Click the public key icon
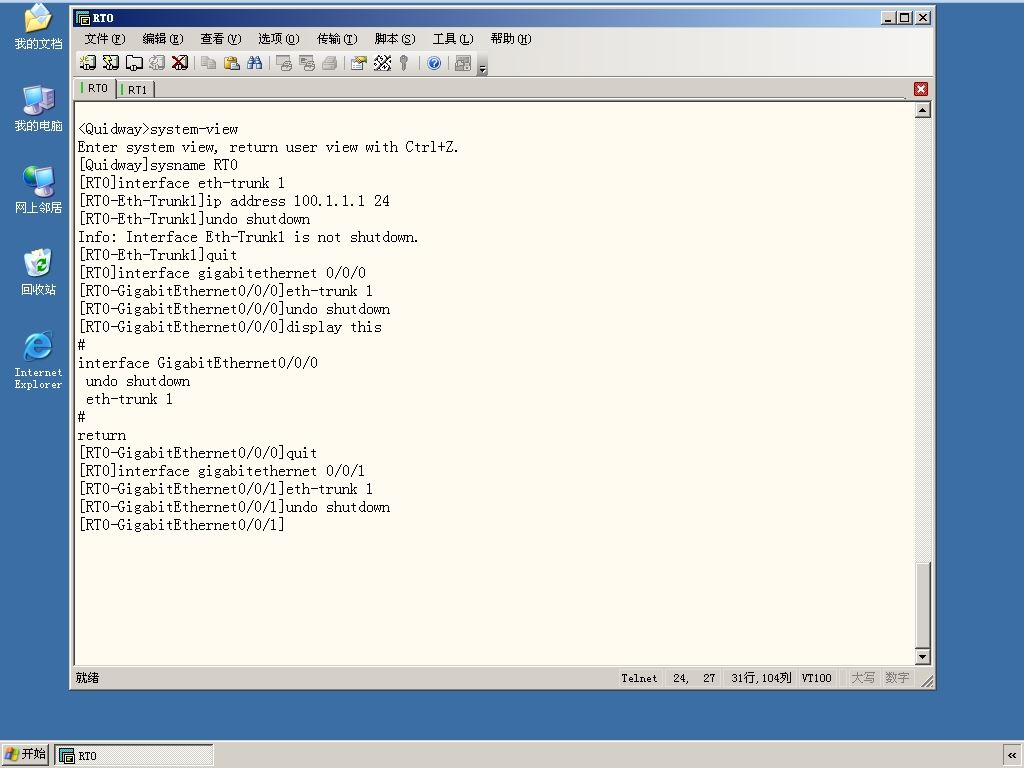The width and height of the screenshot is (1024, 768). coord(404,63)
